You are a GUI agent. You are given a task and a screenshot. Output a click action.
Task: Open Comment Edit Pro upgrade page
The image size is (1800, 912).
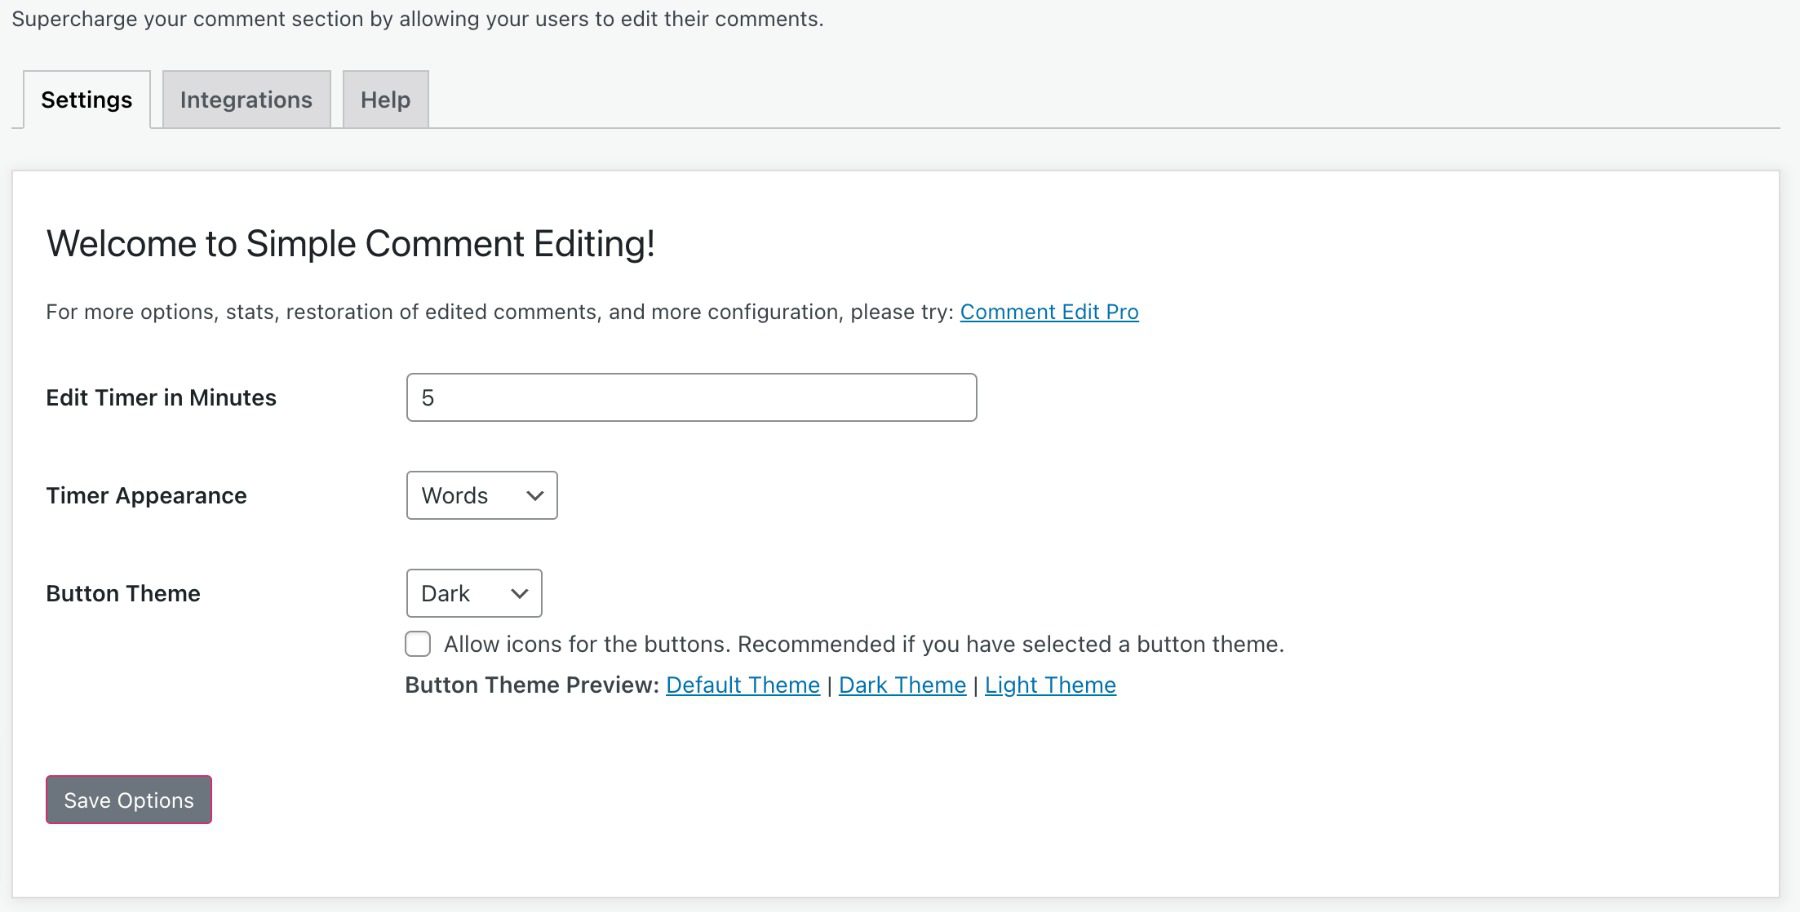pyautogui.click(x=1048, y=311)
